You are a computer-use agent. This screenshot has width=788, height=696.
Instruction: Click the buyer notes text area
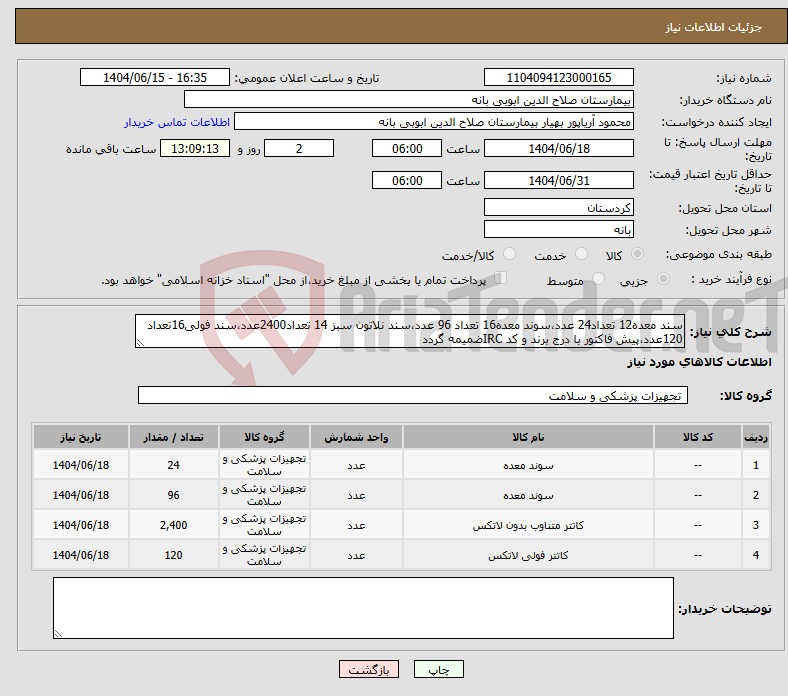[x=363, y=608]
